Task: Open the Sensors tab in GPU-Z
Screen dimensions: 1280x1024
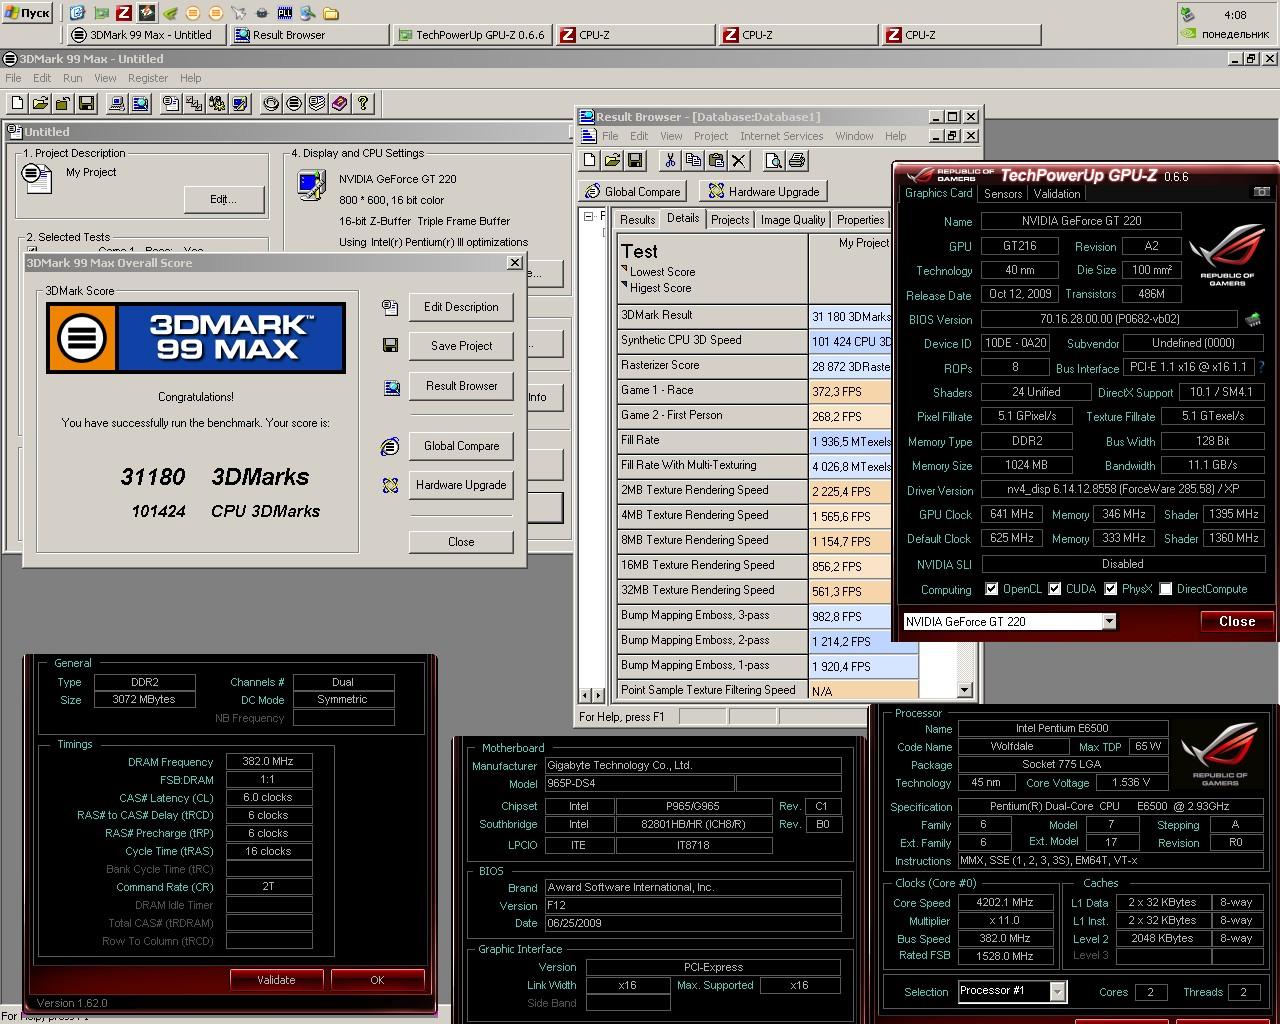Action: 1003,194
